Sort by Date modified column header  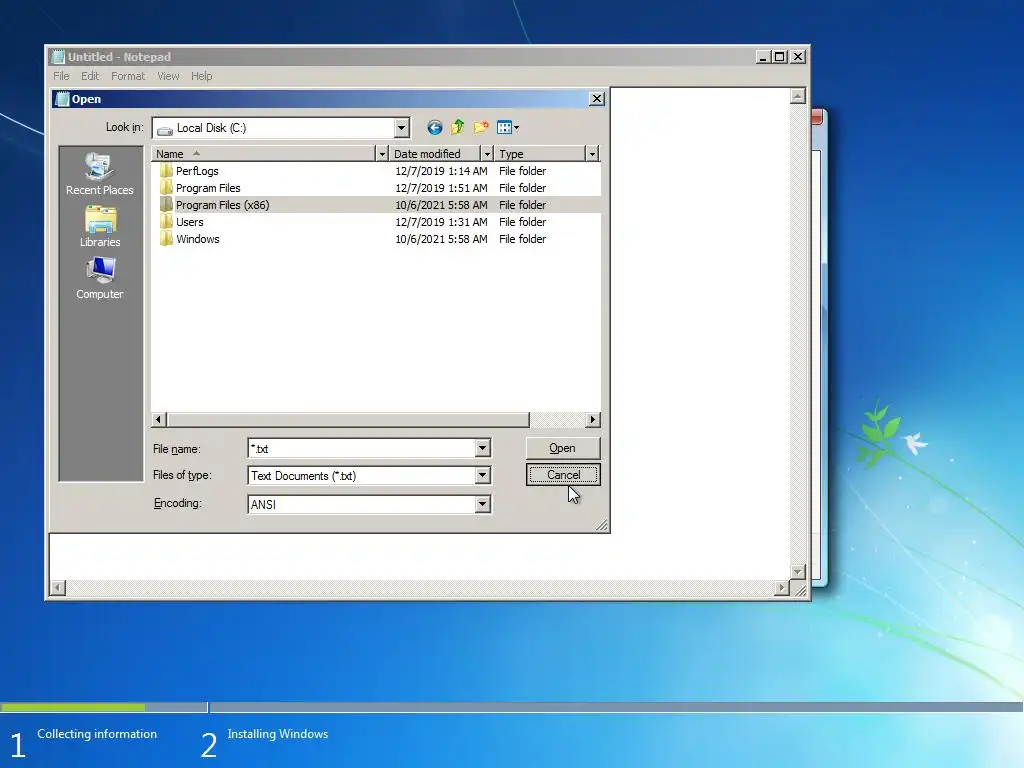point(435,154)
